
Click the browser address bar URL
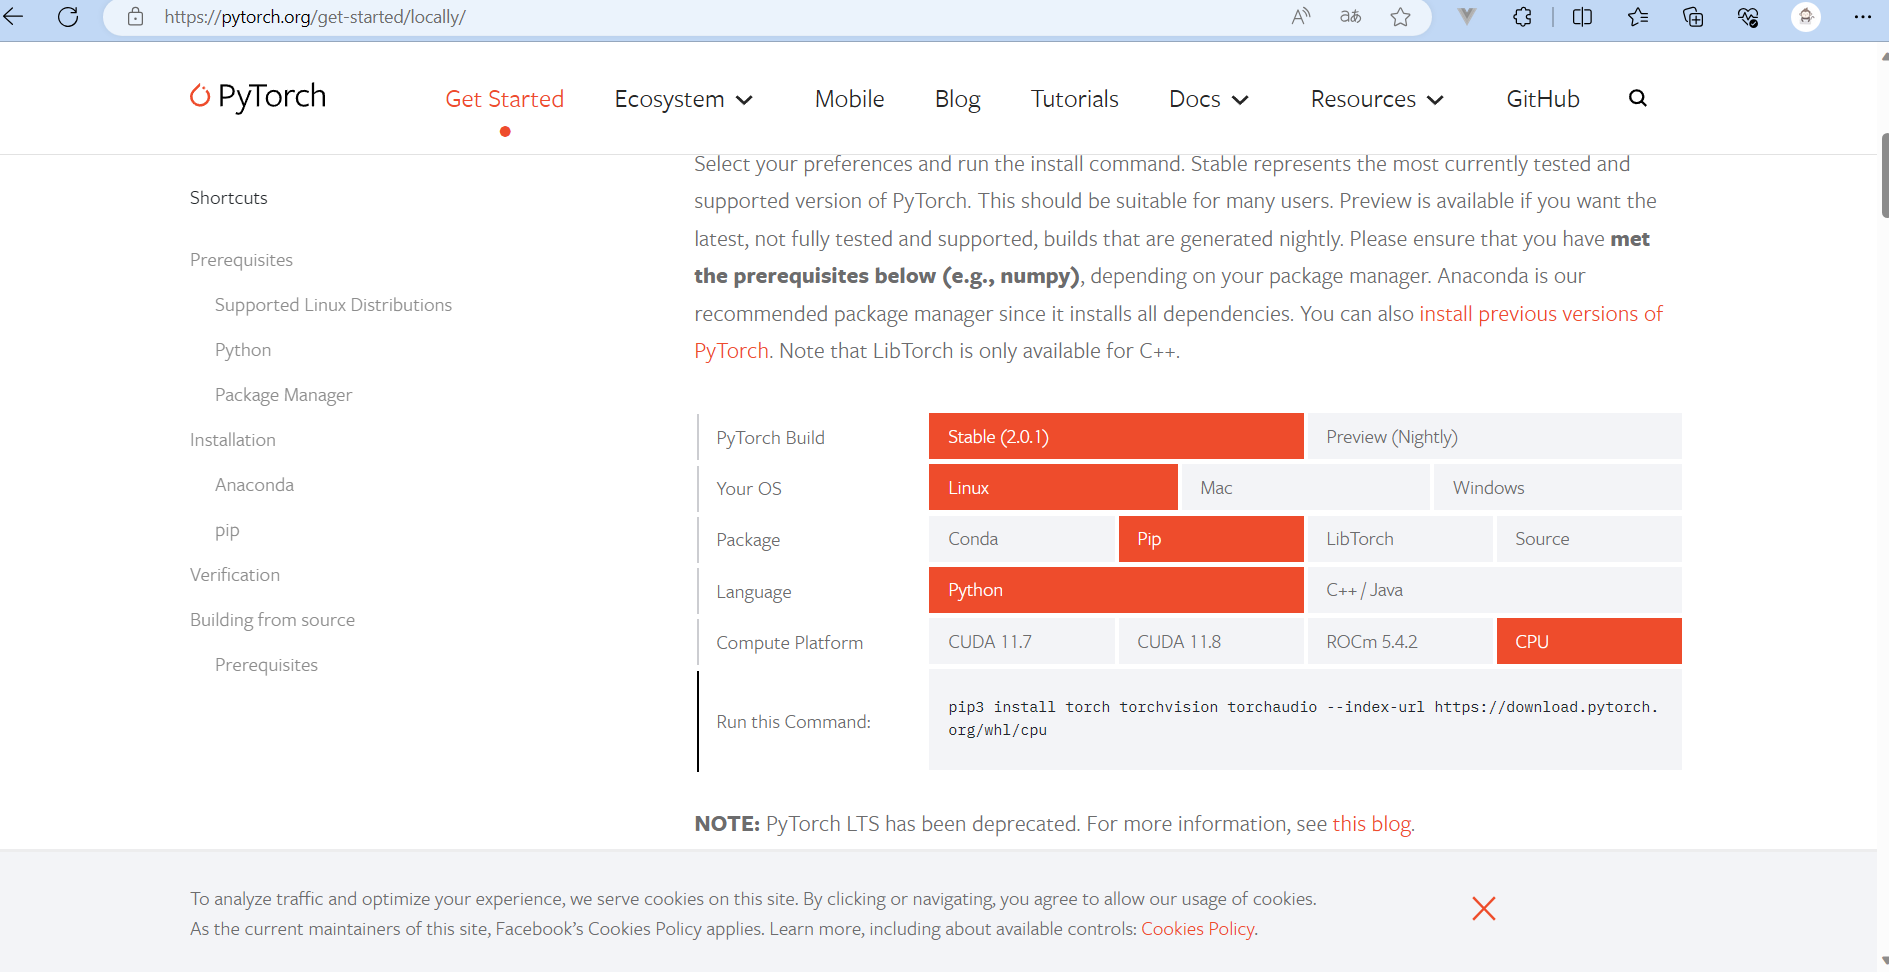[315, 17]
